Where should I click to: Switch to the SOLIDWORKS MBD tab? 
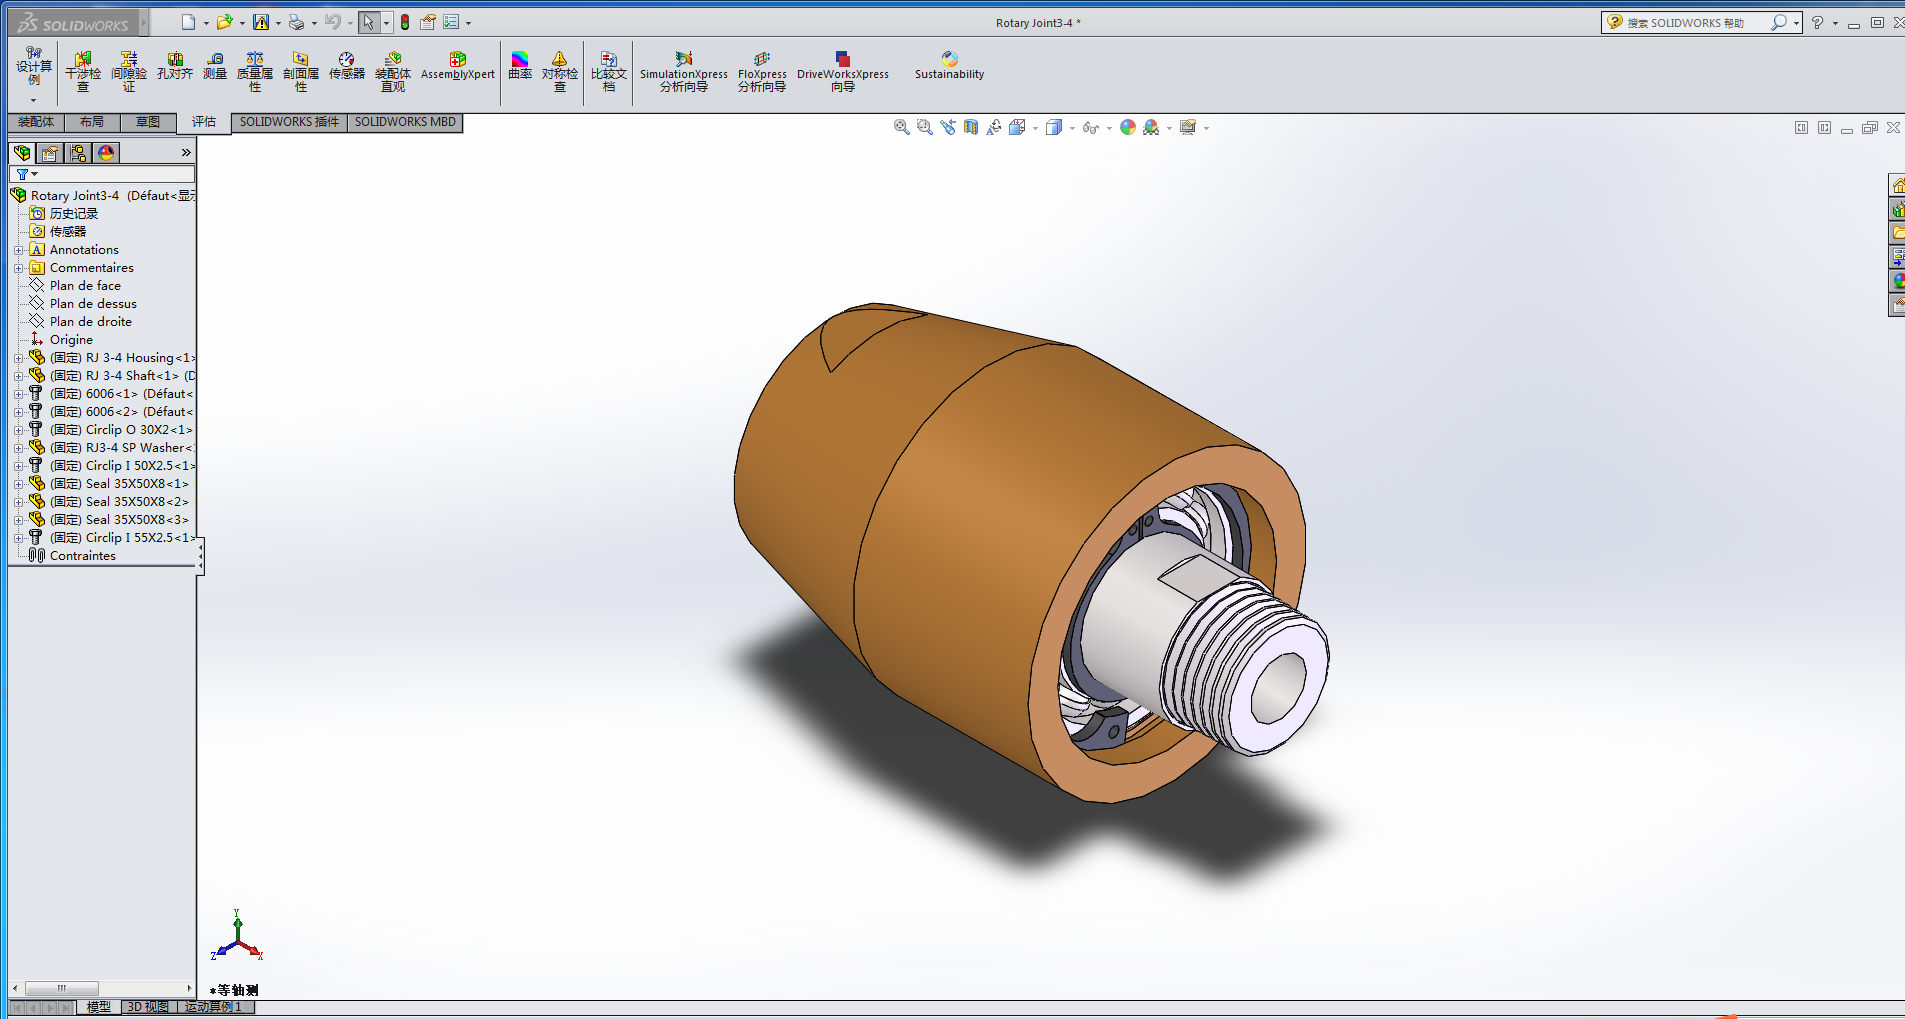(x=405, y=122)
